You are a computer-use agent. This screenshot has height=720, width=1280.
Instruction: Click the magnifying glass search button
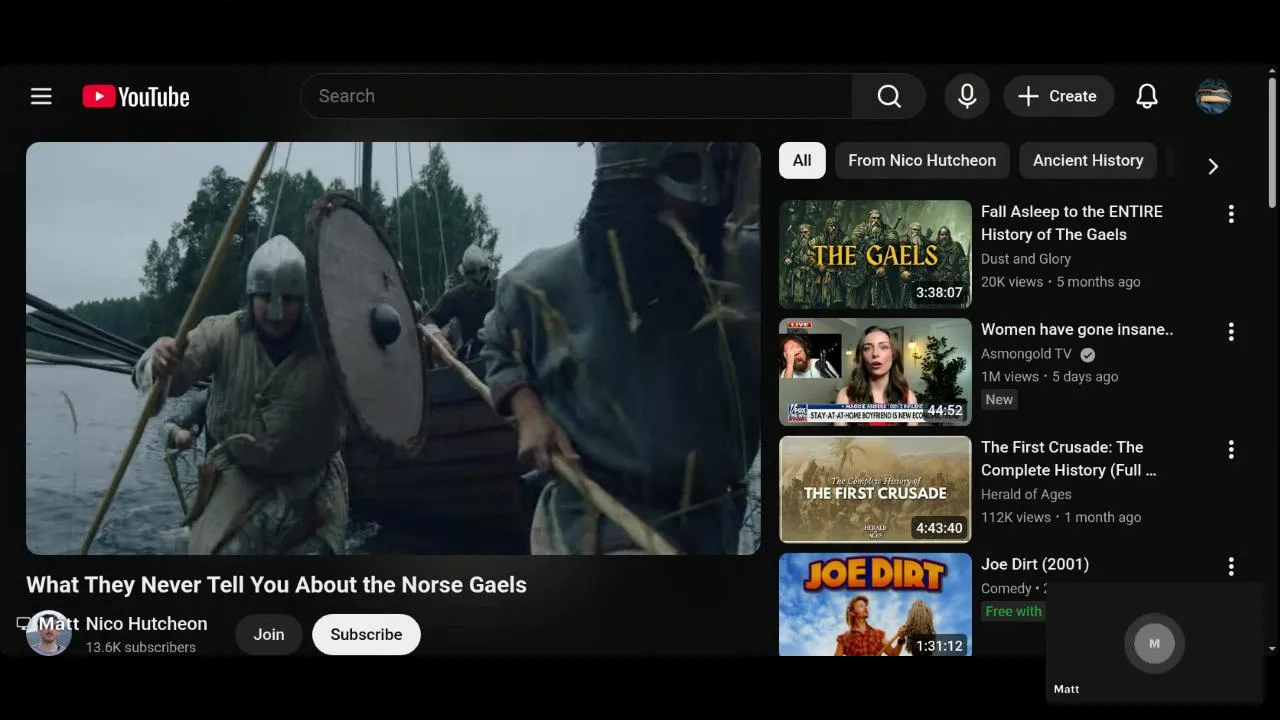[x=889, y=96]
